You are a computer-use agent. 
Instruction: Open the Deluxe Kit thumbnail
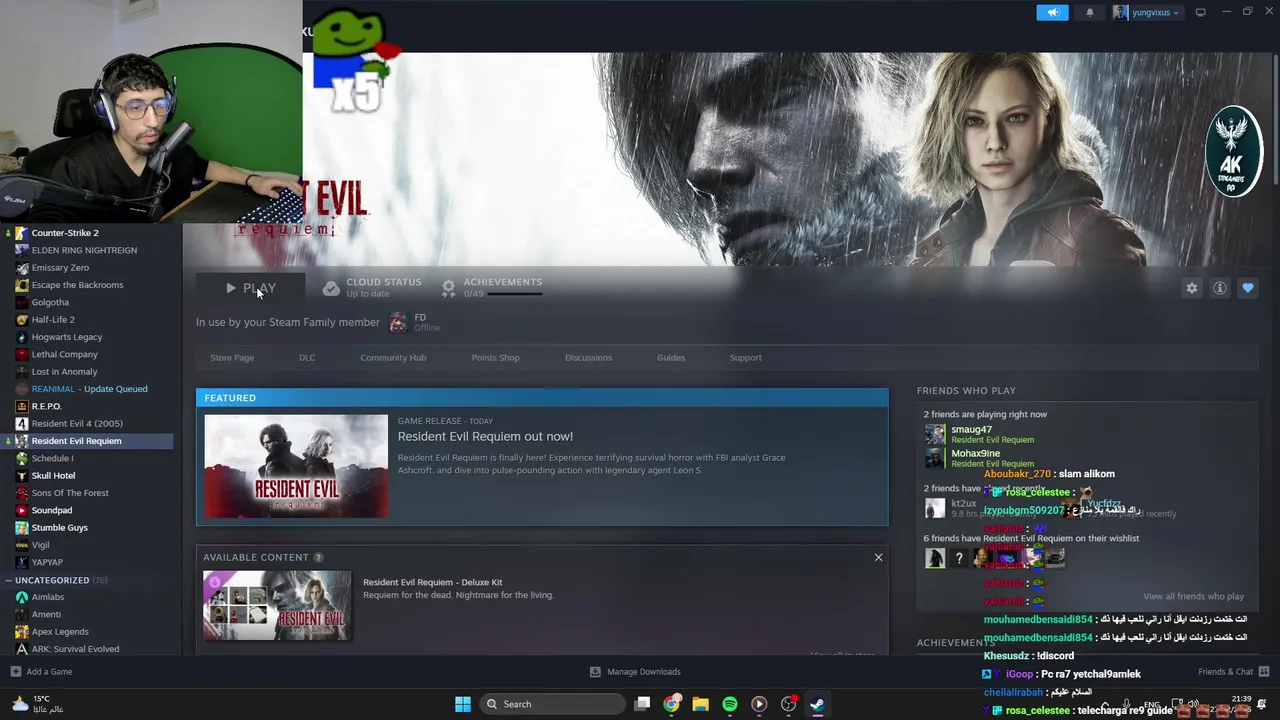pos(277,605)
